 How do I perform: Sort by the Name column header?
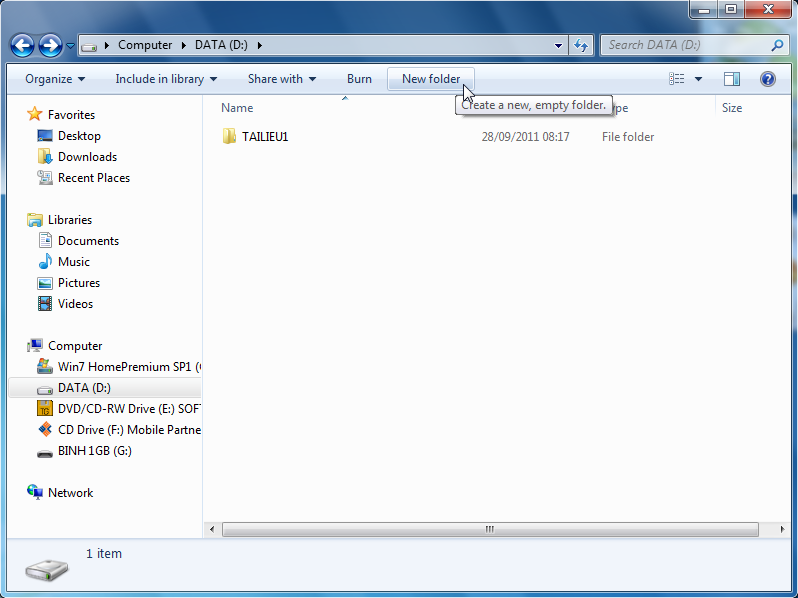[x=238, y=108]
